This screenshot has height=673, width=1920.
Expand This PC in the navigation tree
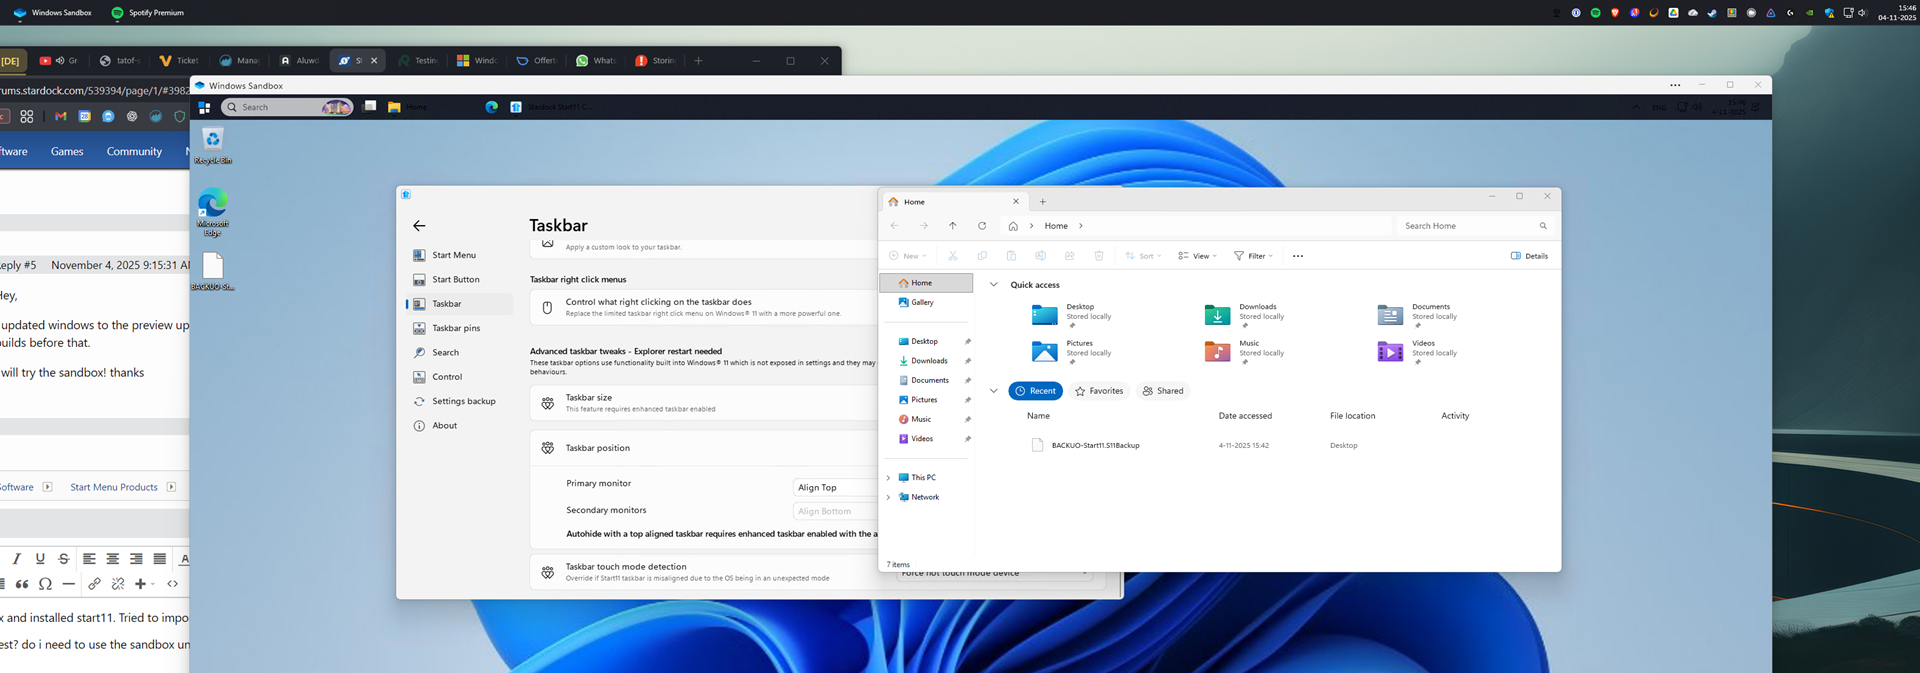pyautogui.click(x=888, y=478)
